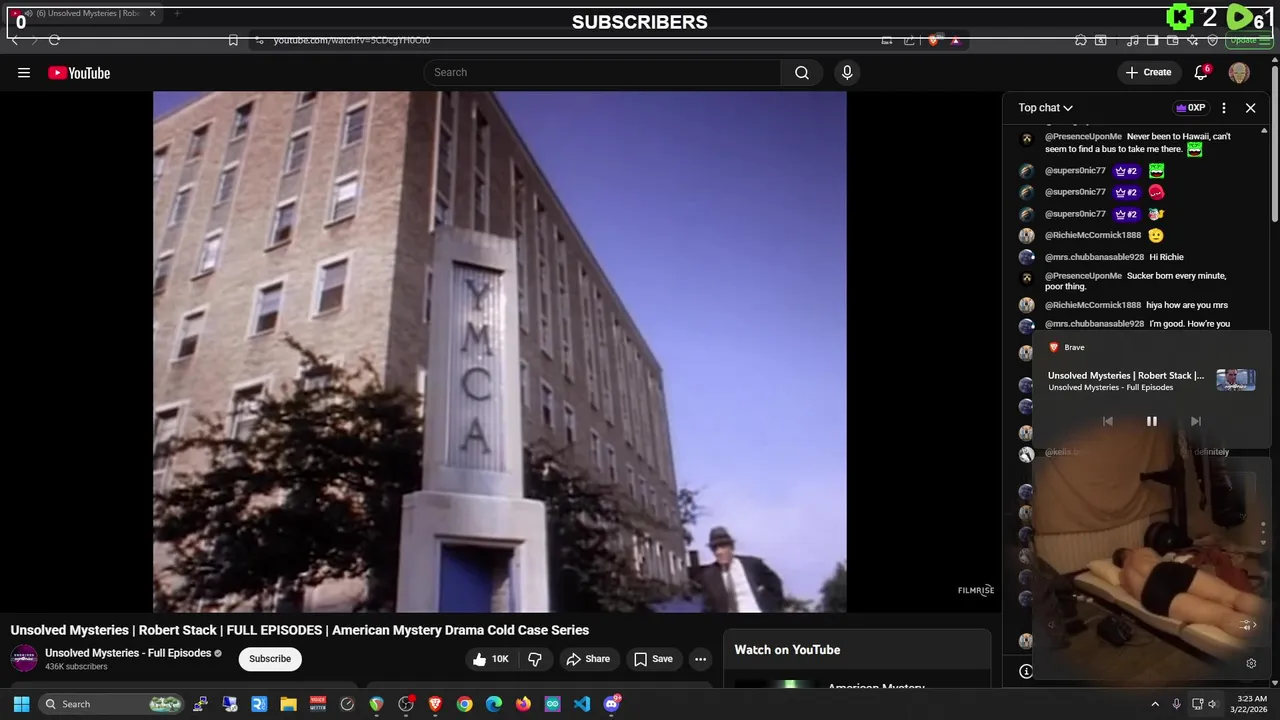The width and height of the screenshot is (1280, 720).
Task: Click the video player showing YMCA building
Action: click(499, 351)
